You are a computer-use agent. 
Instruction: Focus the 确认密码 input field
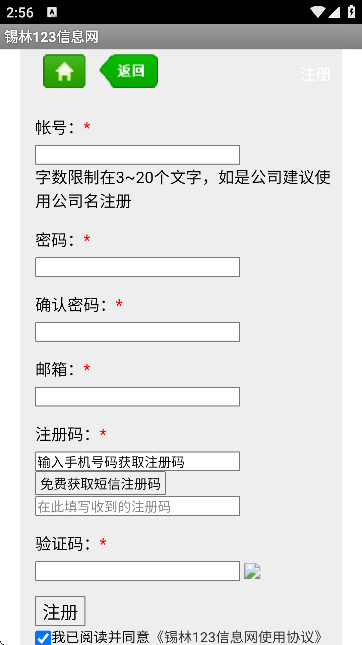137,332
